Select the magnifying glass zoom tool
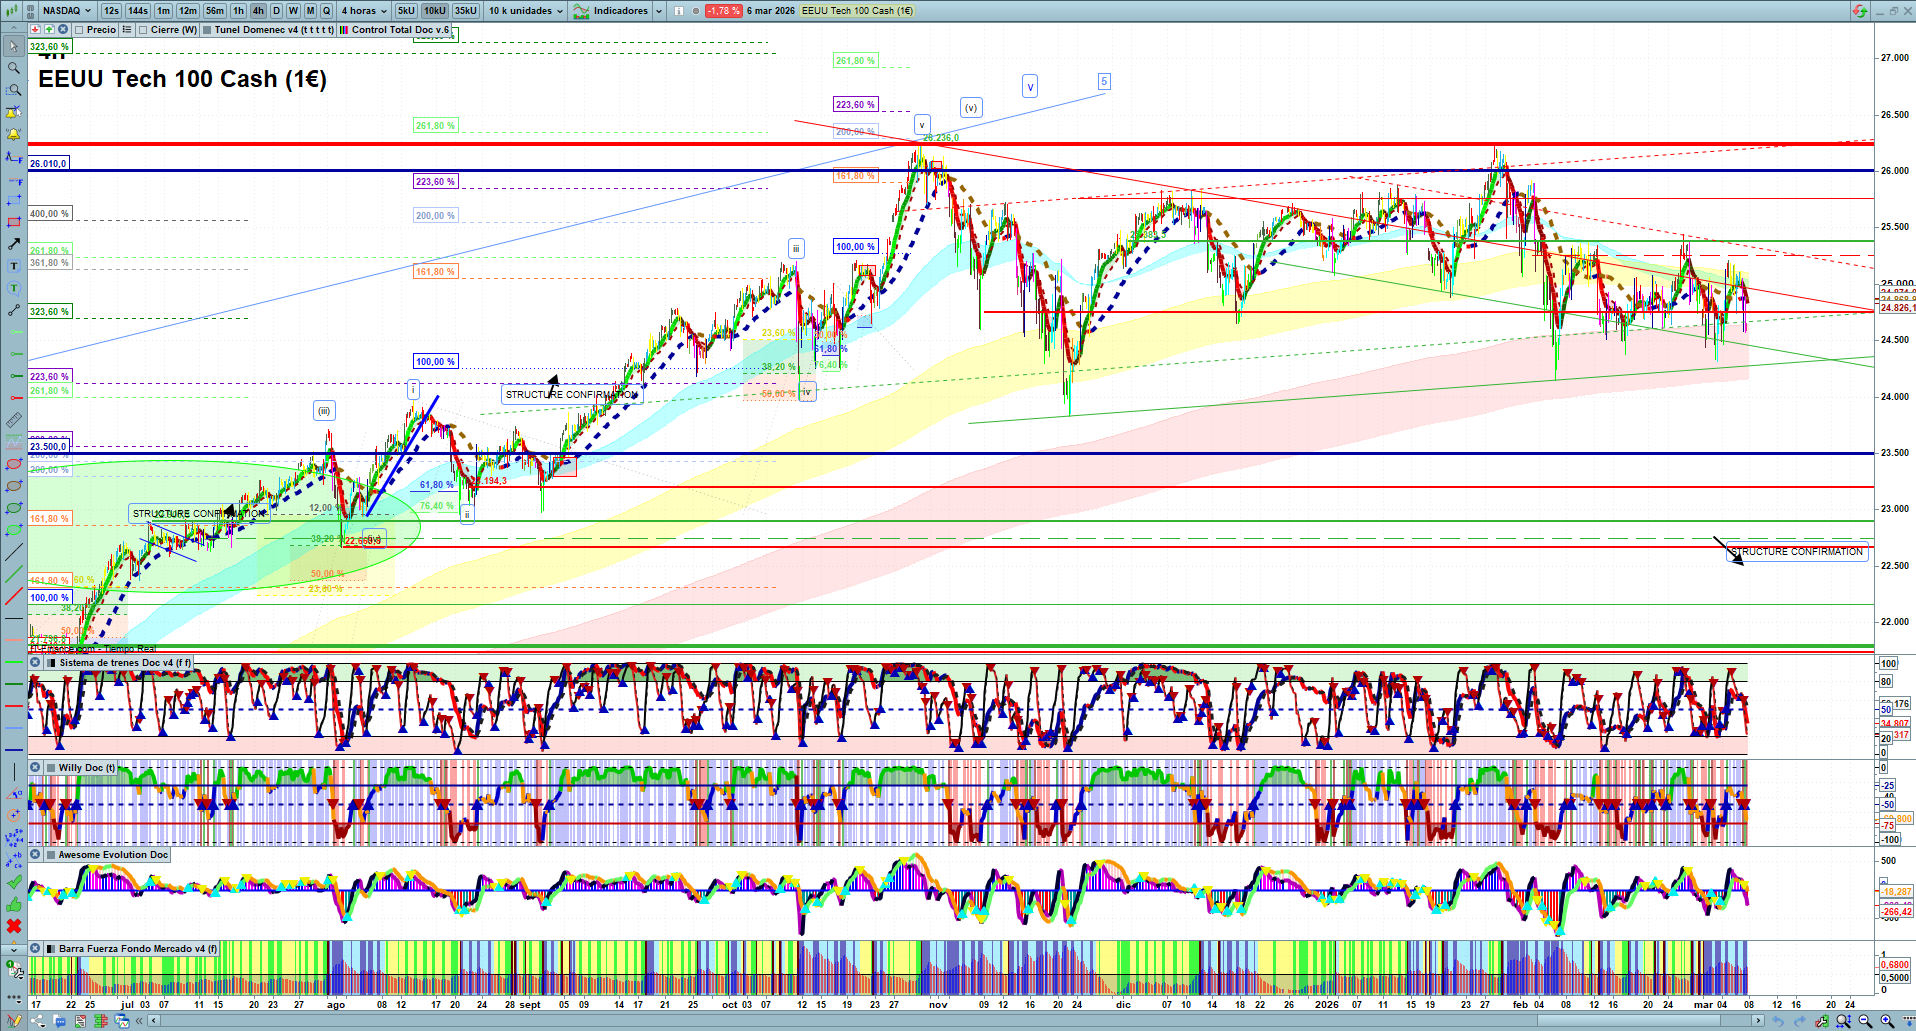Viewport: 1916px width, 1031px height. [x=14, y=68]
